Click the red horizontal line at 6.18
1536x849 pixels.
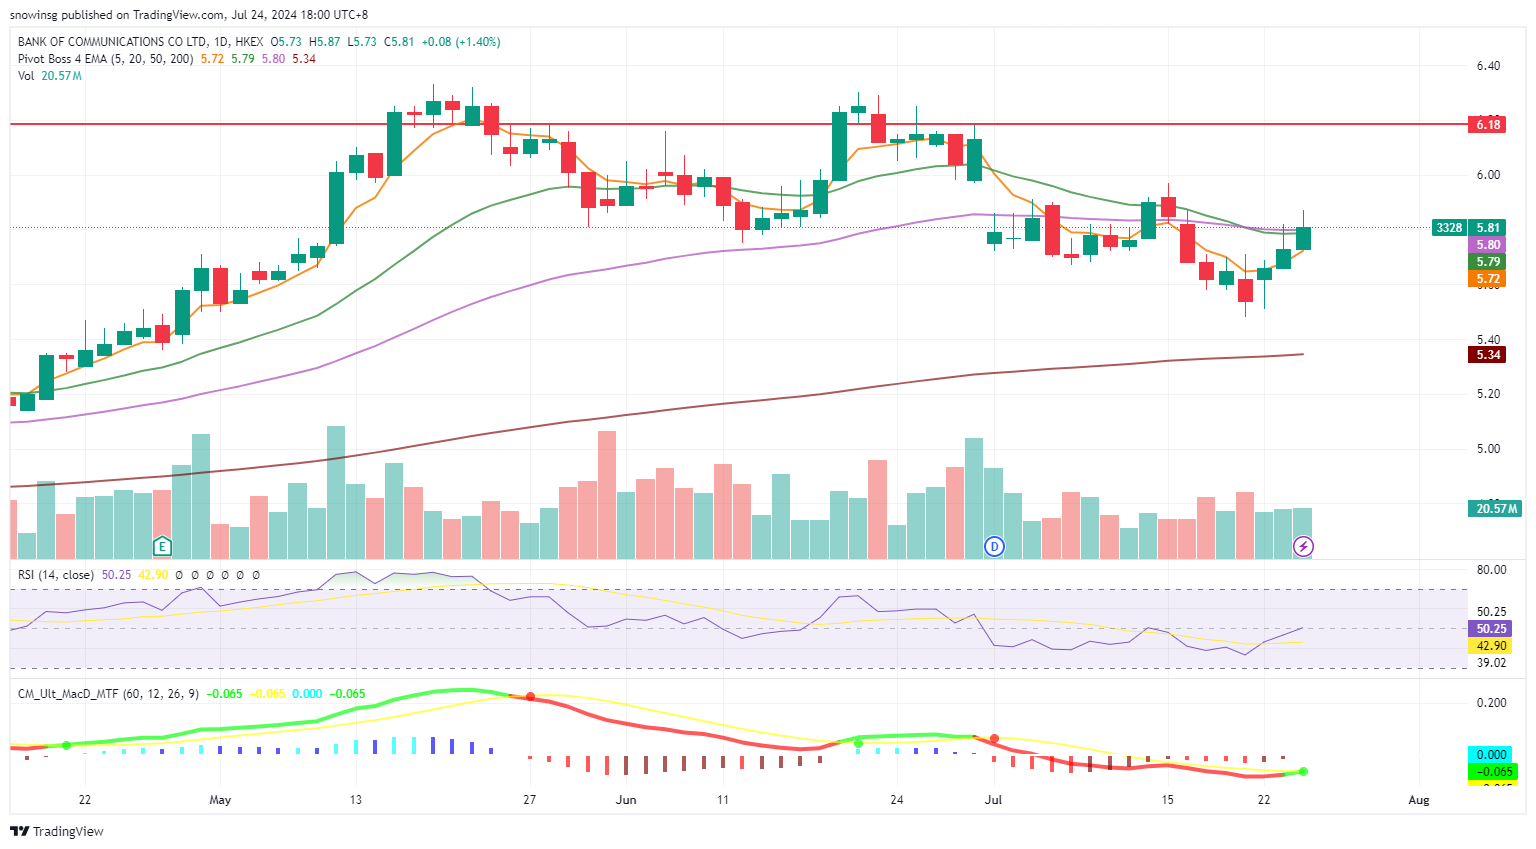[x=738, y=124]
